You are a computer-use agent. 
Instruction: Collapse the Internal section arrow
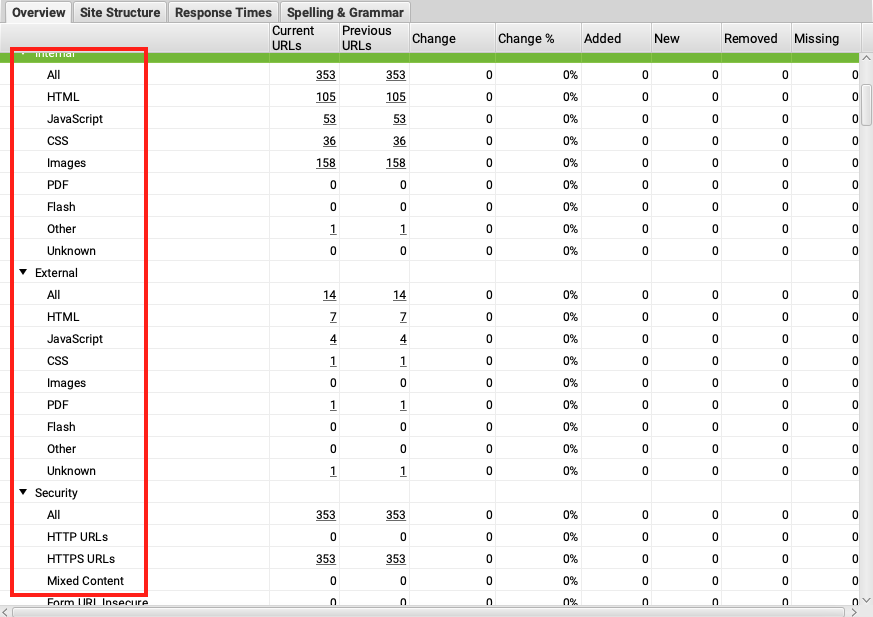click(23, 54)
